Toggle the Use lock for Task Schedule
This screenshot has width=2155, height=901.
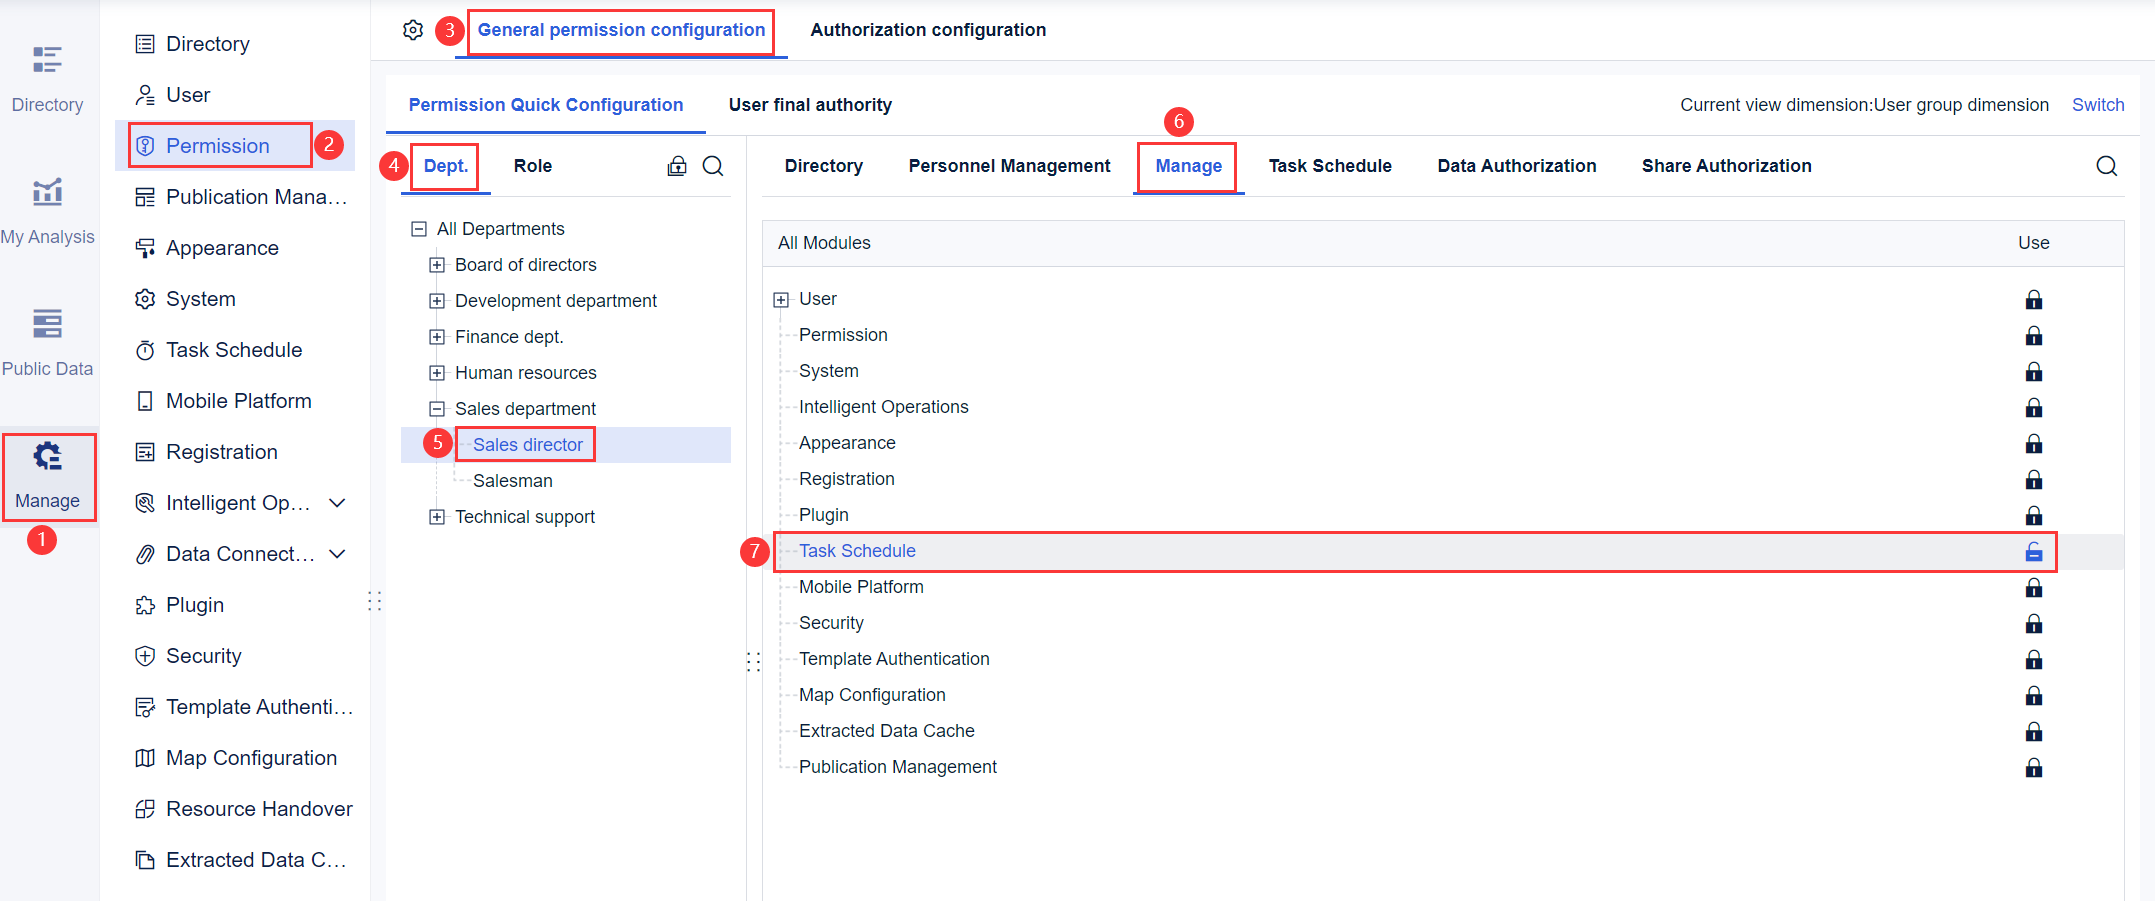point(2033,551)
